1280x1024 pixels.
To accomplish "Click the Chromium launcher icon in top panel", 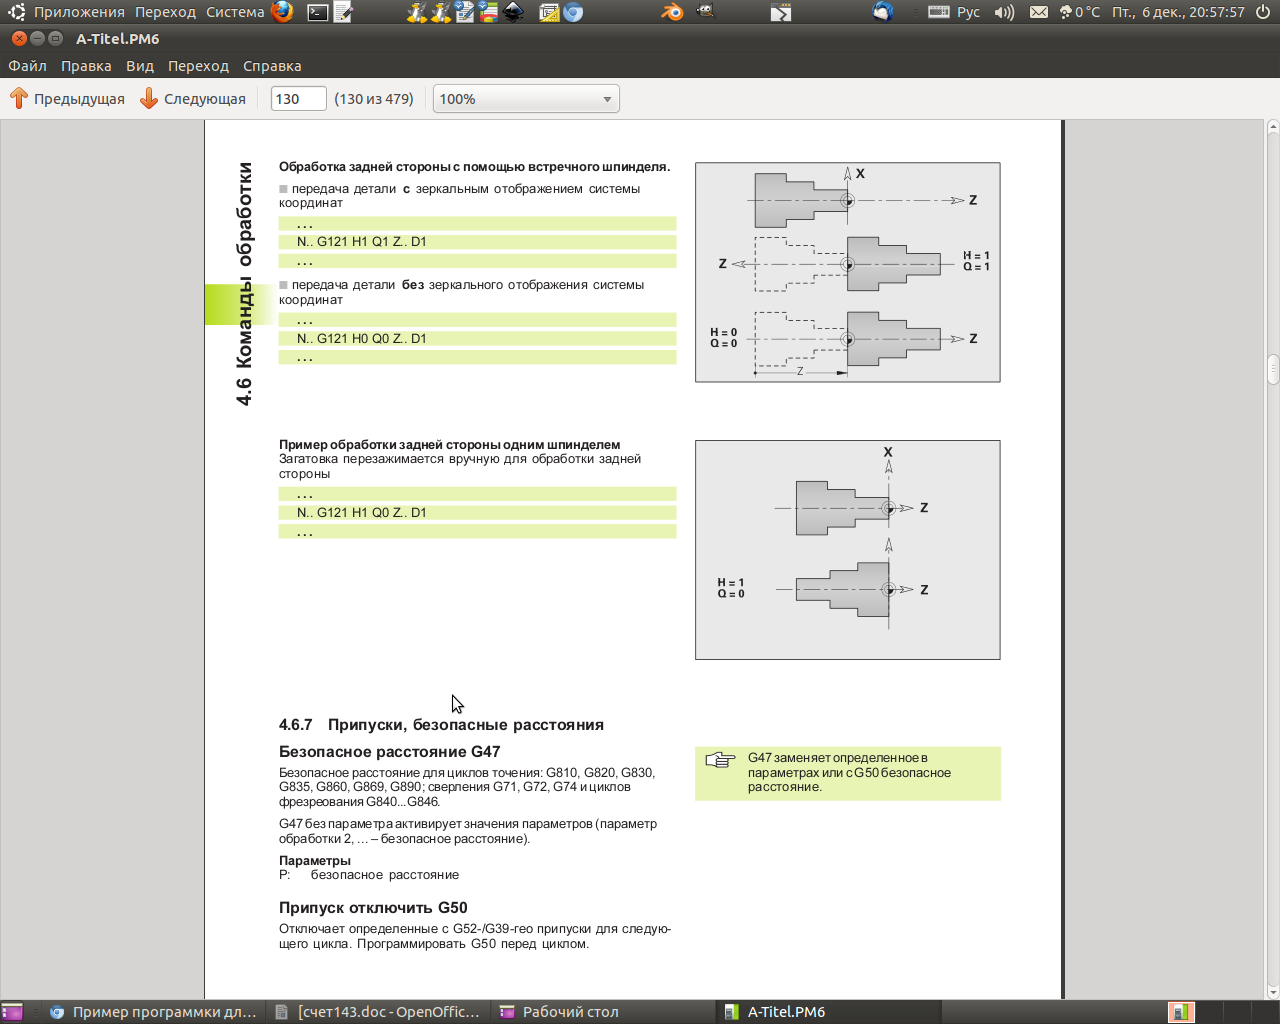I will [x=573, y=12].
